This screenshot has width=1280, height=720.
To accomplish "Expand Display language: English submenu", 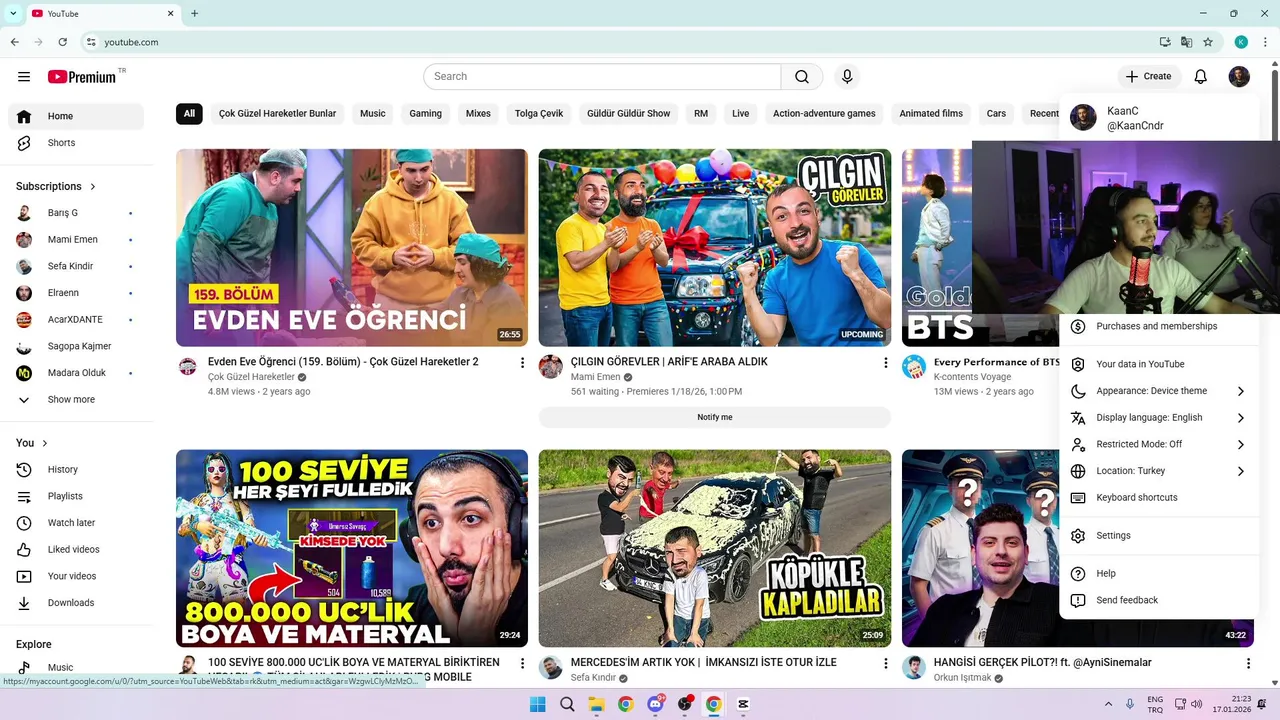I will (x=1159, y=418).
